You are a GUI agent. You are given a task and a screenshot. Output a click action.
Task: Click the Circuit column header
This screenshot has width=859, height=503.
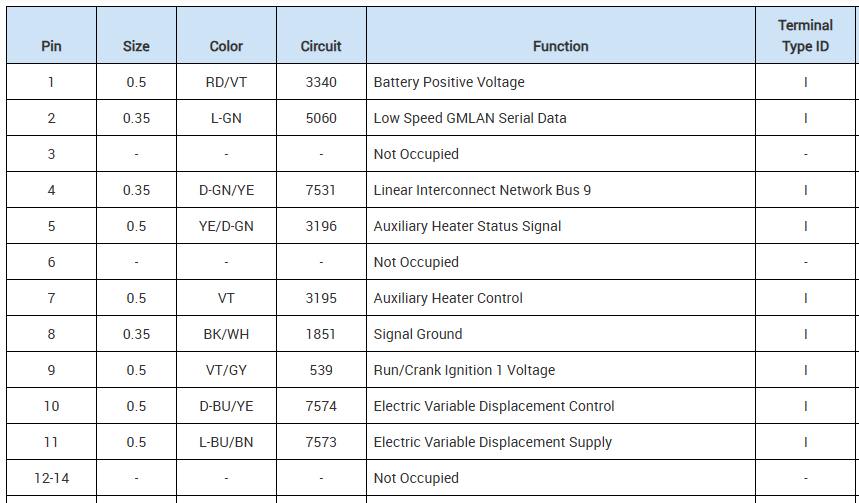coord(321,46)
